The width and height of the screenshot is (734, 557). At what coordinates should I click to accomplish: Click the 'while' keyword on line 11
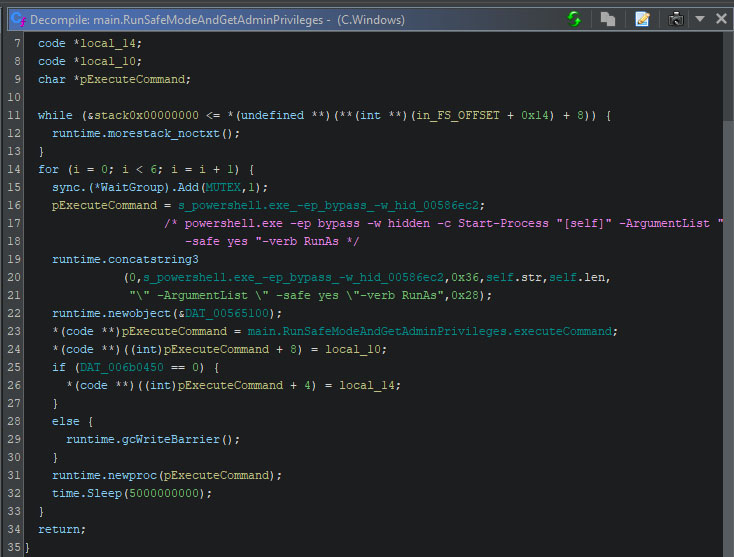(x=55, y=116)
